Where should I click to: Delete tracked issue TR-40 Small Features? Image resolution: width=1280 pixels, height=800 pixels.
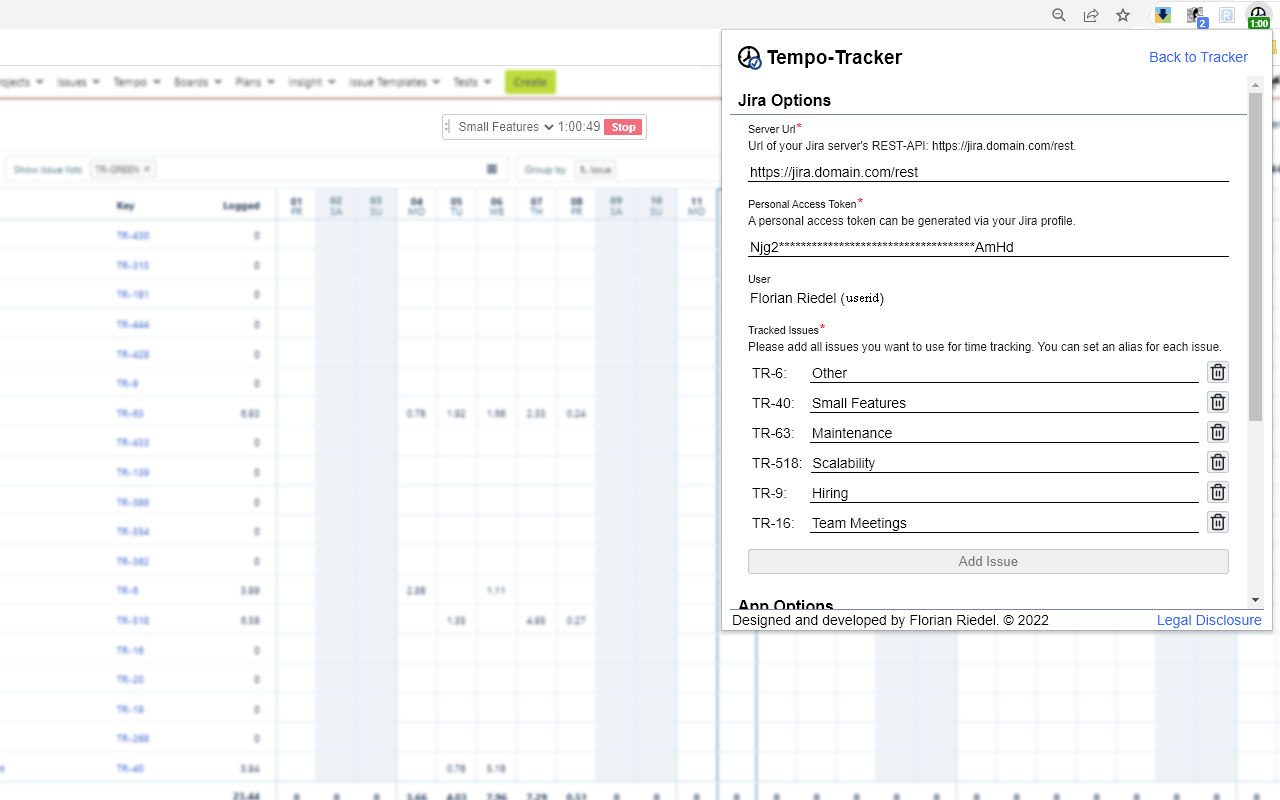1218,402
